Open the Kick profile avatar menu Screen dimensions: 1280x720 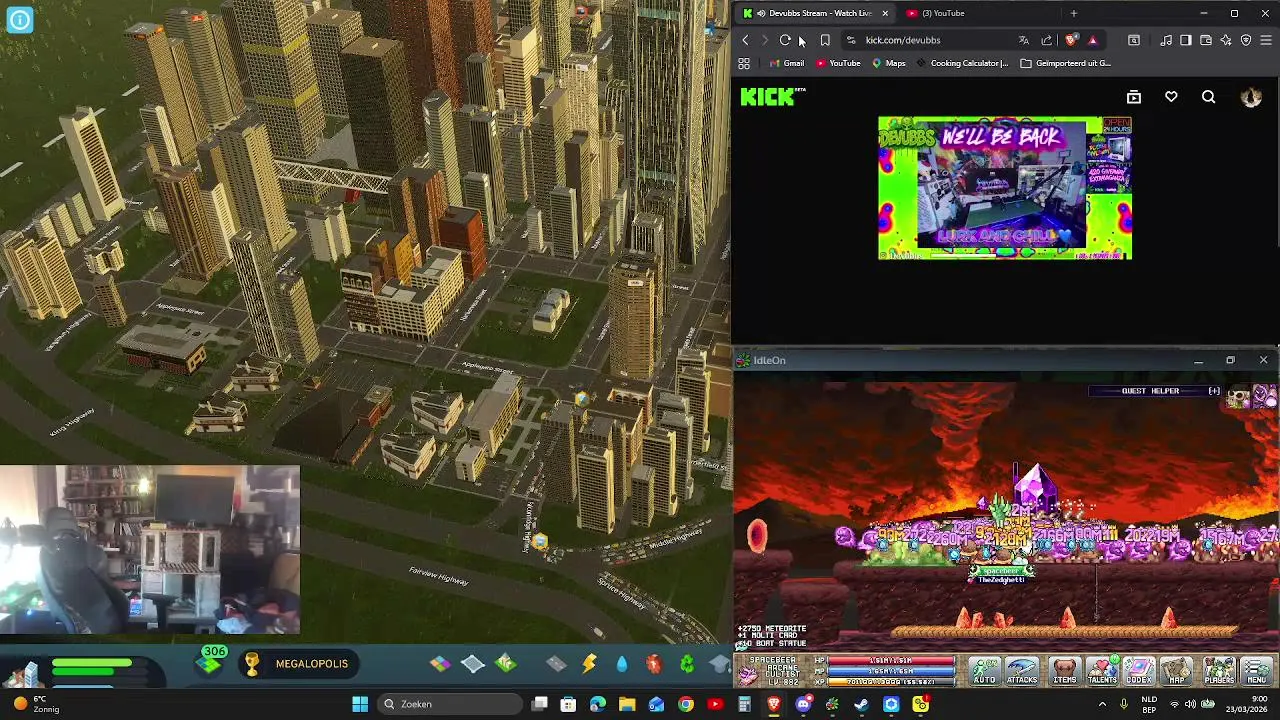[1251, 97]
